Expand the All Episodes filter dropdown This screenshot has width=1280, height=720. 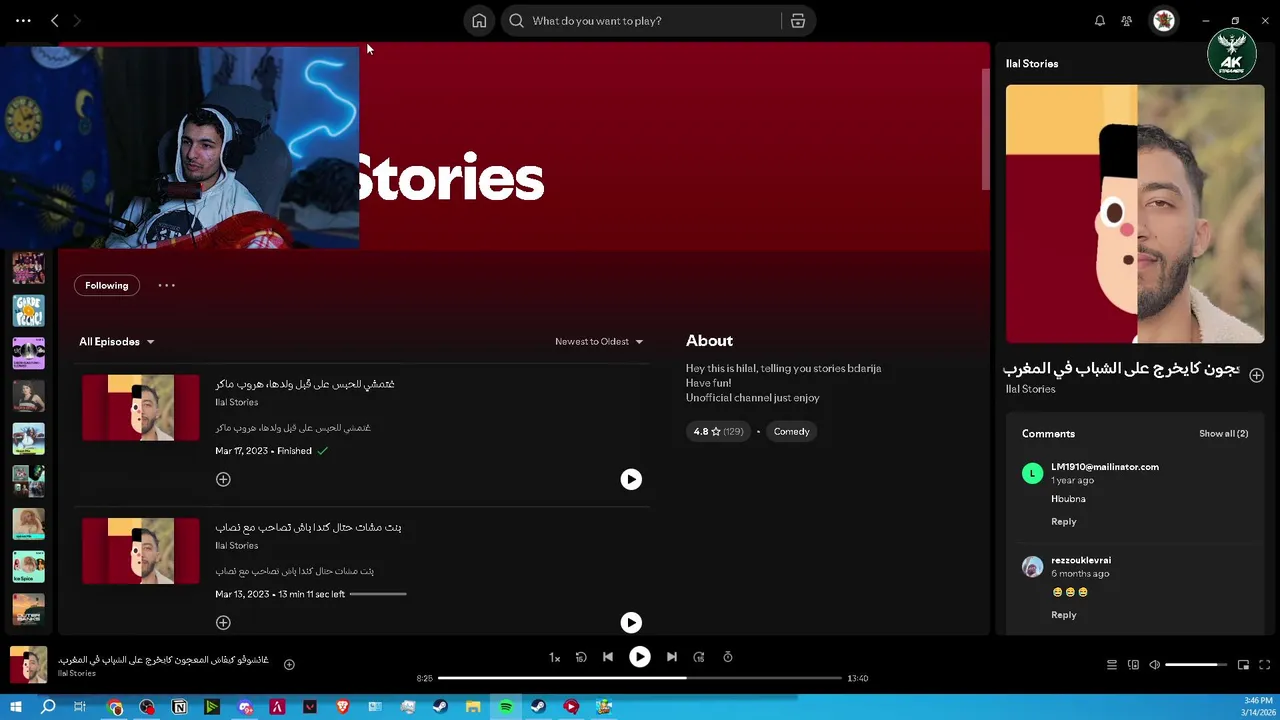click(x=117, y=342)
